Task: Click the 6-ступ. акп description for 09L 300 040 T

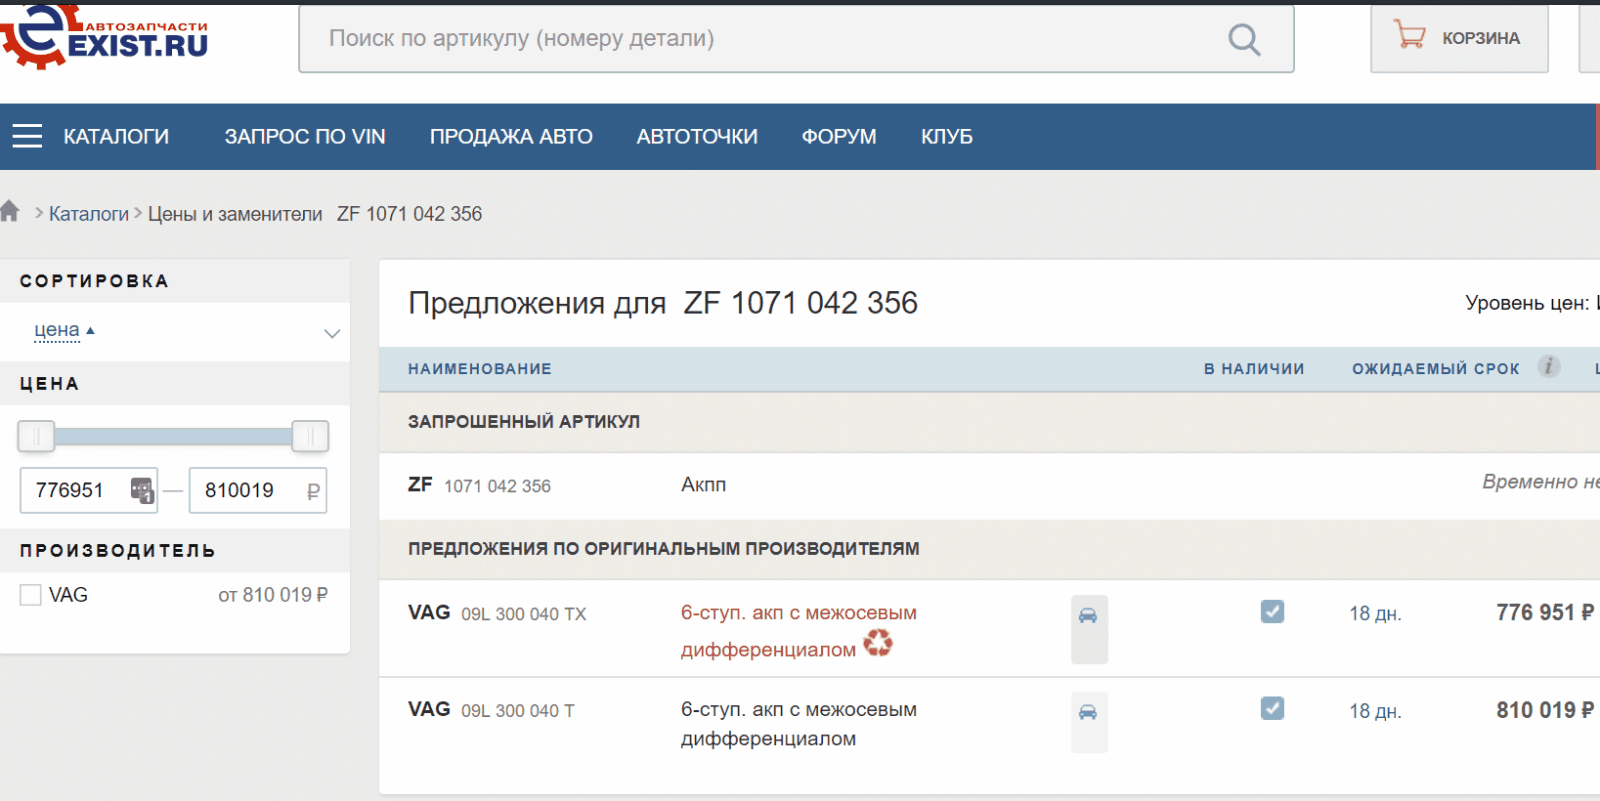Action: click(x=799, y=724)
